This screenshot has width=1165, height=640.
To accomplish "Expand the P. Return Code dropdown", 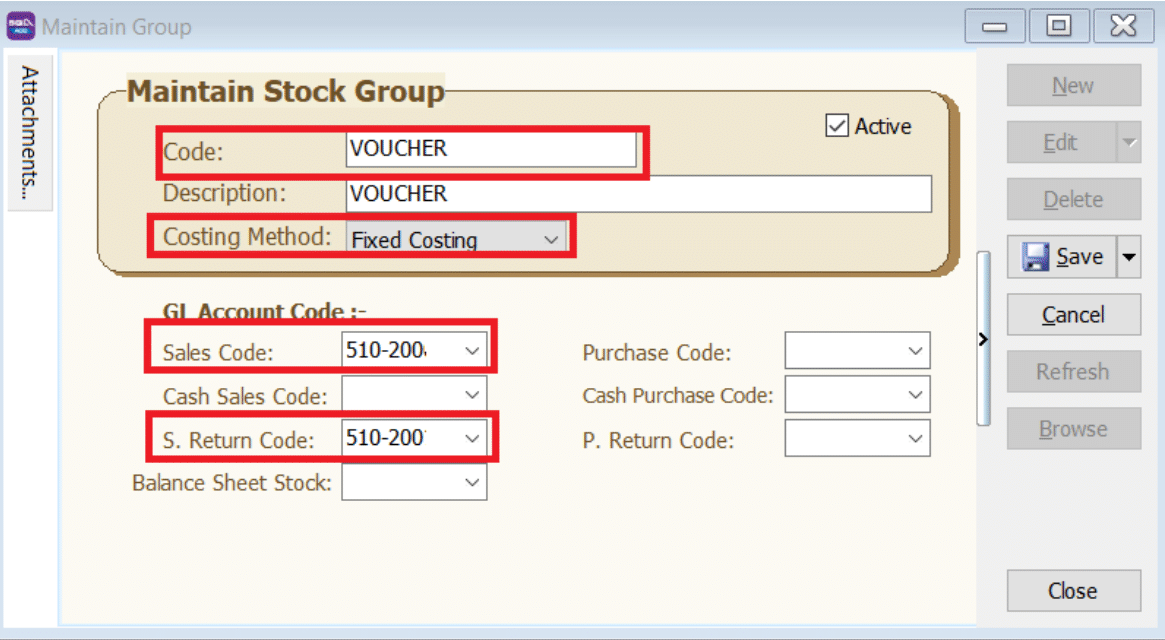I will (915, 438).
